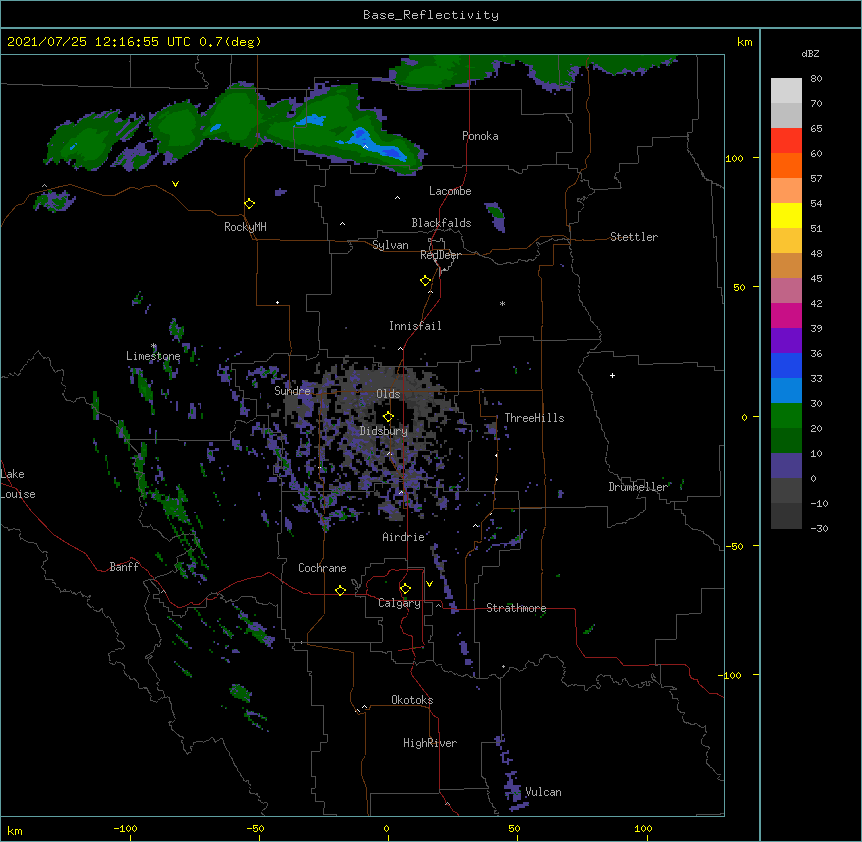The width and height of the screenshot is (862, 842).
Task: Click the Sylvan label
Action: (x=390, y=245)
